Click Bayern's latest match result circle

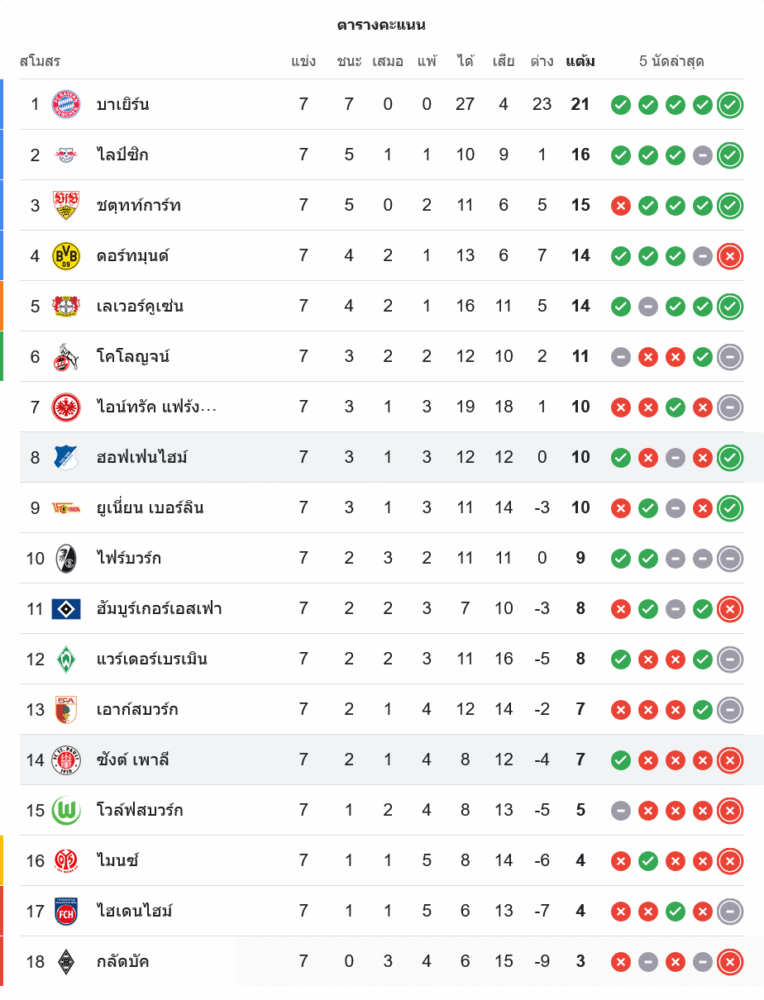click(x=730, y=104)
